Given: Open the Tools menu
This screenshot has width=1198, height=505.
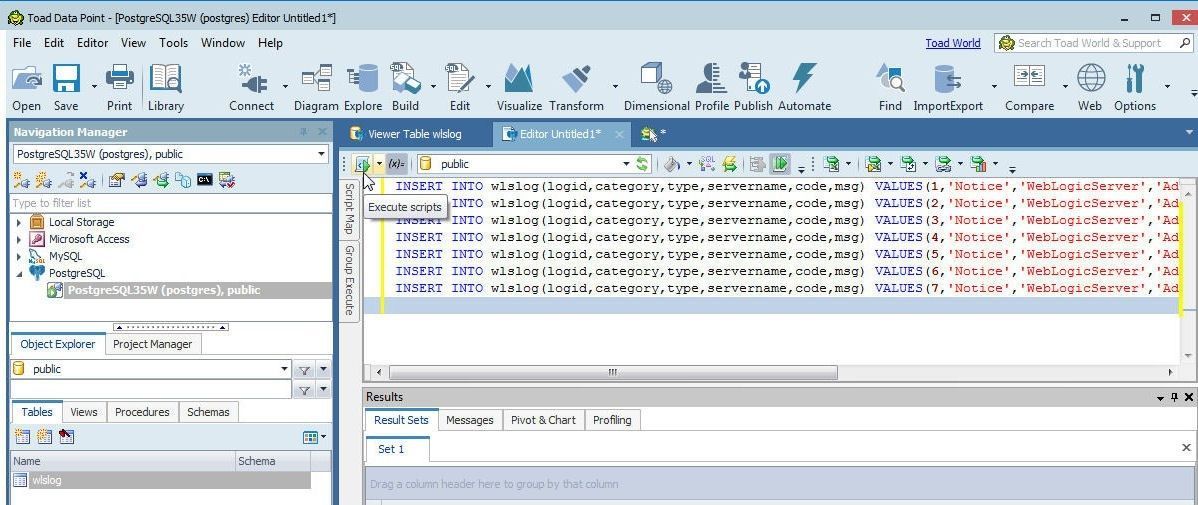Looking at the screenshot, I should (x=173, y=43).
